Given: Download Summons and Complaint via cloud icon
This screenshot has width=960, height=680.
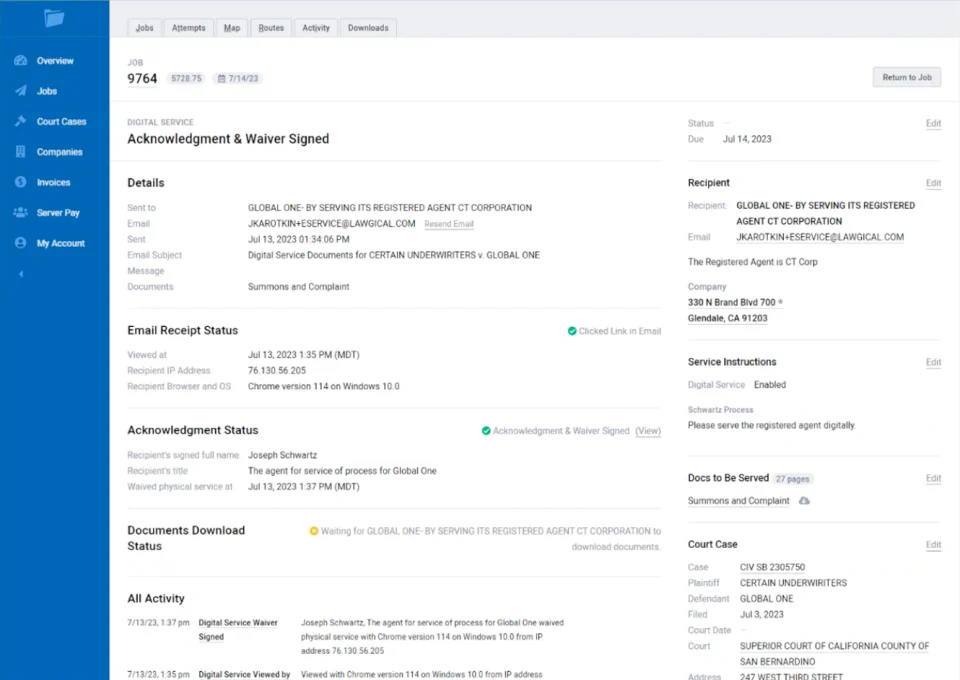Looking at the screenshot, I should [804, 501].
